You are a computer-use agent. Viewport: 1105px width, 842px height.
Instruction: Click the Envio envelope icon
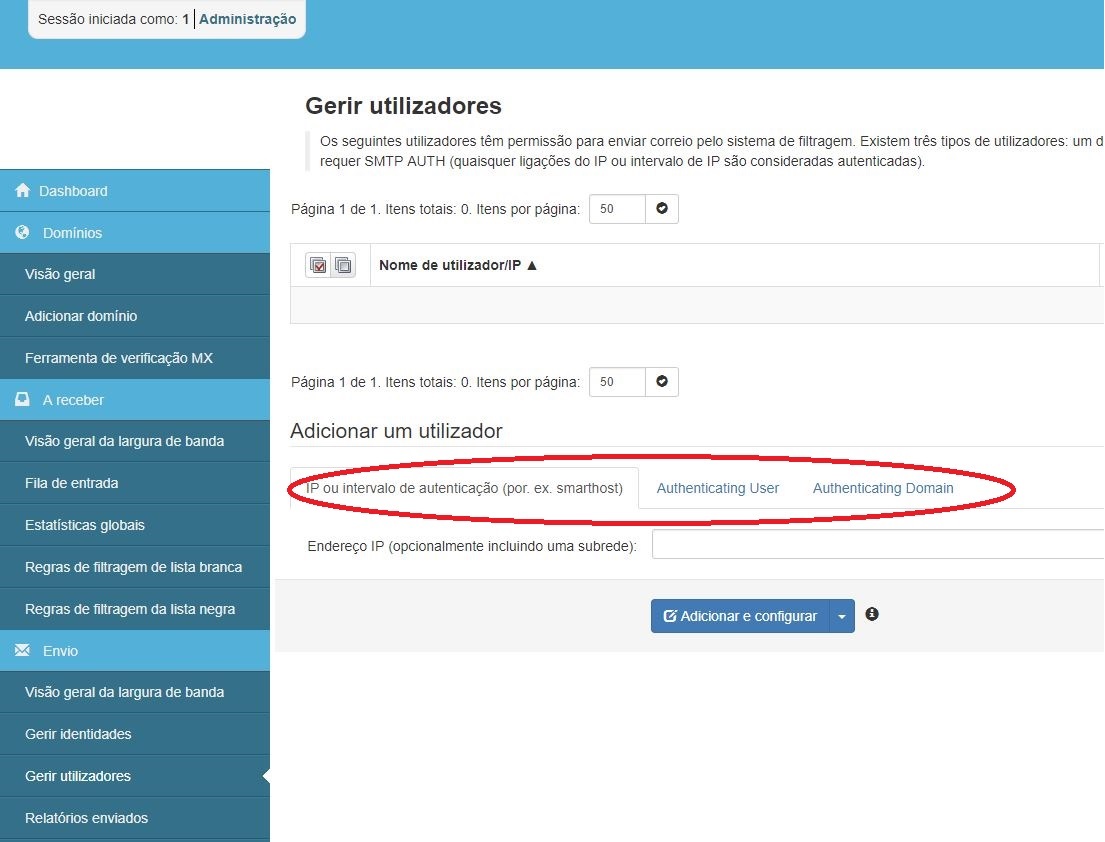22,650
